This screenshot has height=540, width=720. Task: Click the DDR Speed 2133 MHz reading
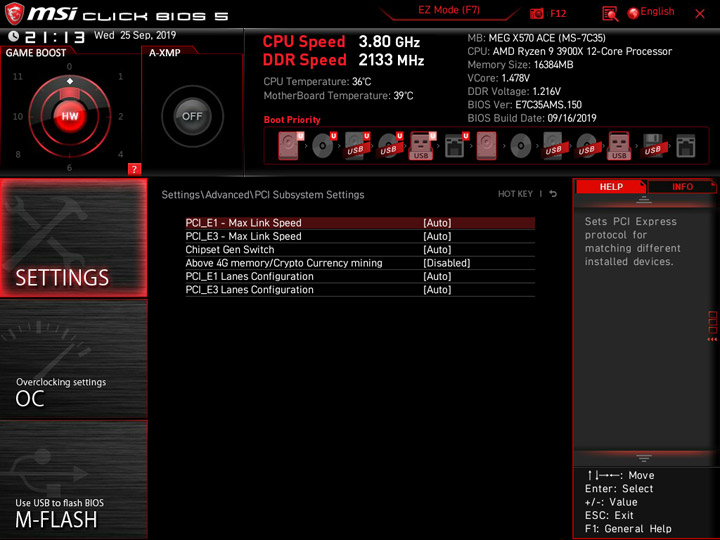click(x=343, y=60)
